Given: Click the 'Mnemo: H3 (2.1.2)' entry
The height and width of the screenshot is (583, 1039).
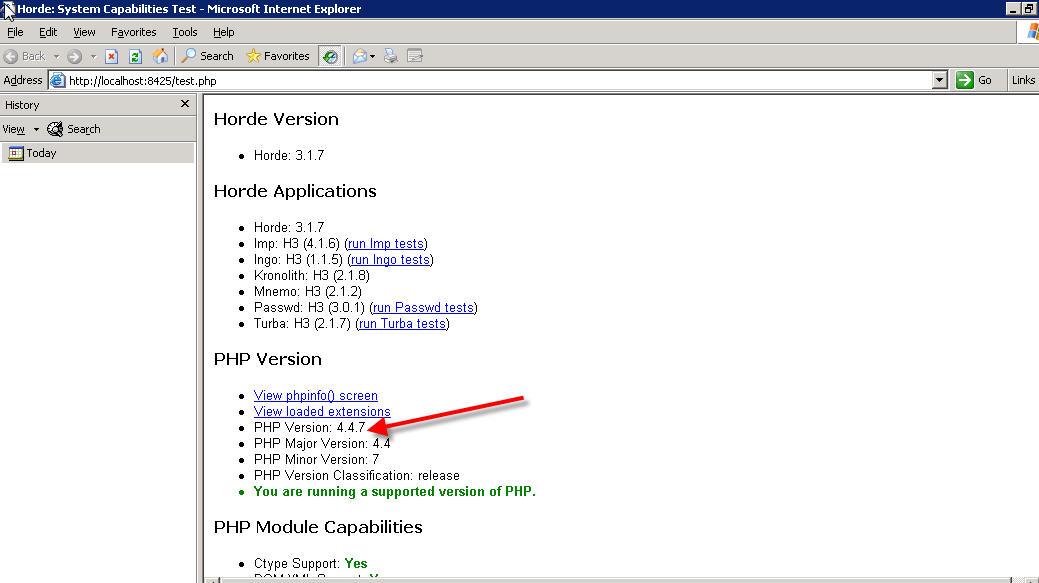Looking at the screenshot, I should [307, 292].
